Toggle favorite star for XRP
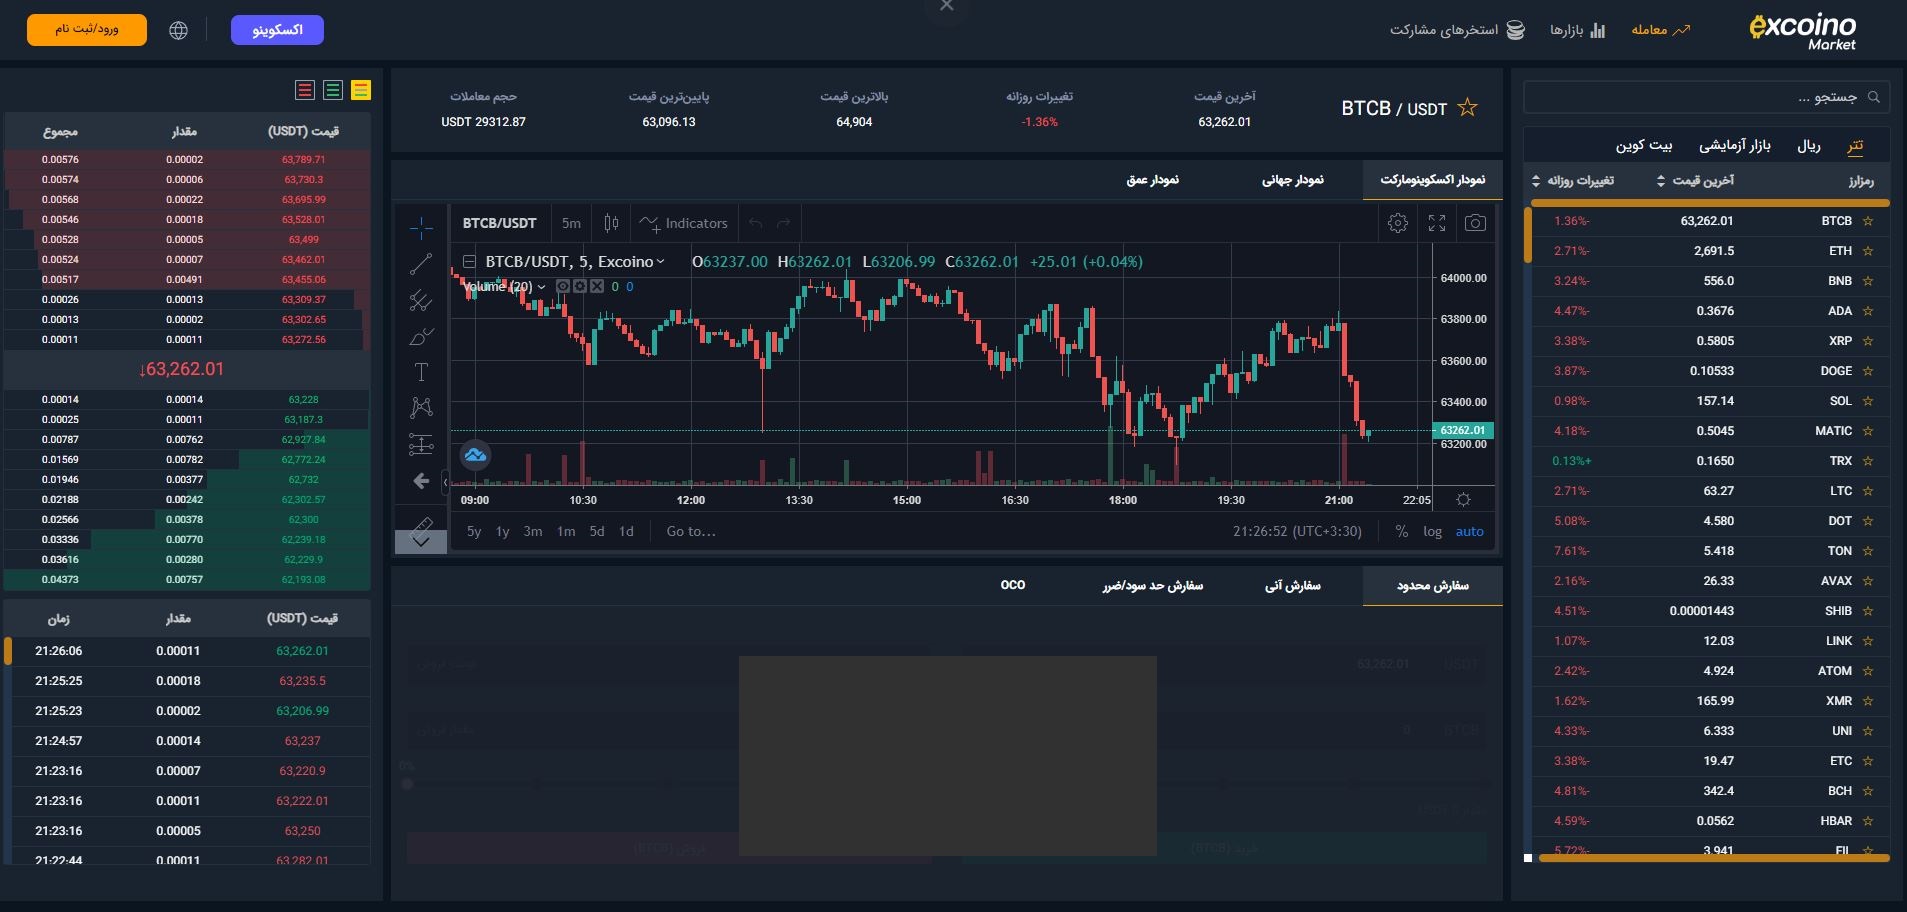The height and width of the screenshot is (912, 1907). [1867, 341]
